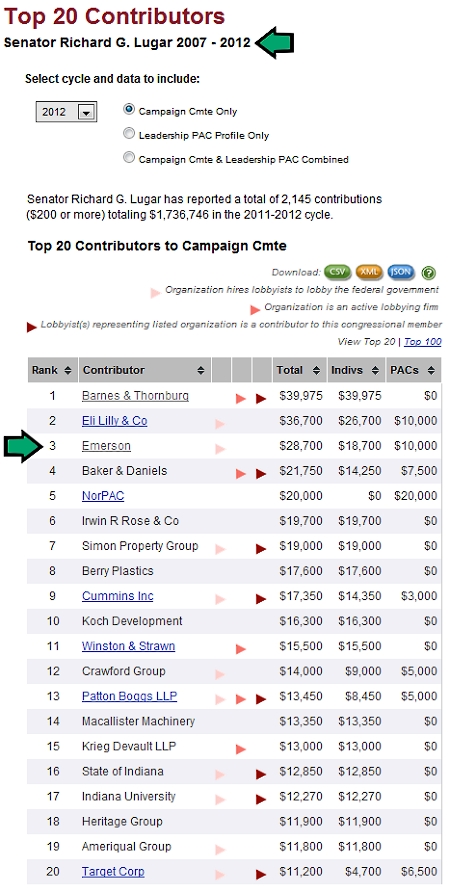This screenshot has height=892, width=450.
Task: Download data as CSV
Action: 337,272
